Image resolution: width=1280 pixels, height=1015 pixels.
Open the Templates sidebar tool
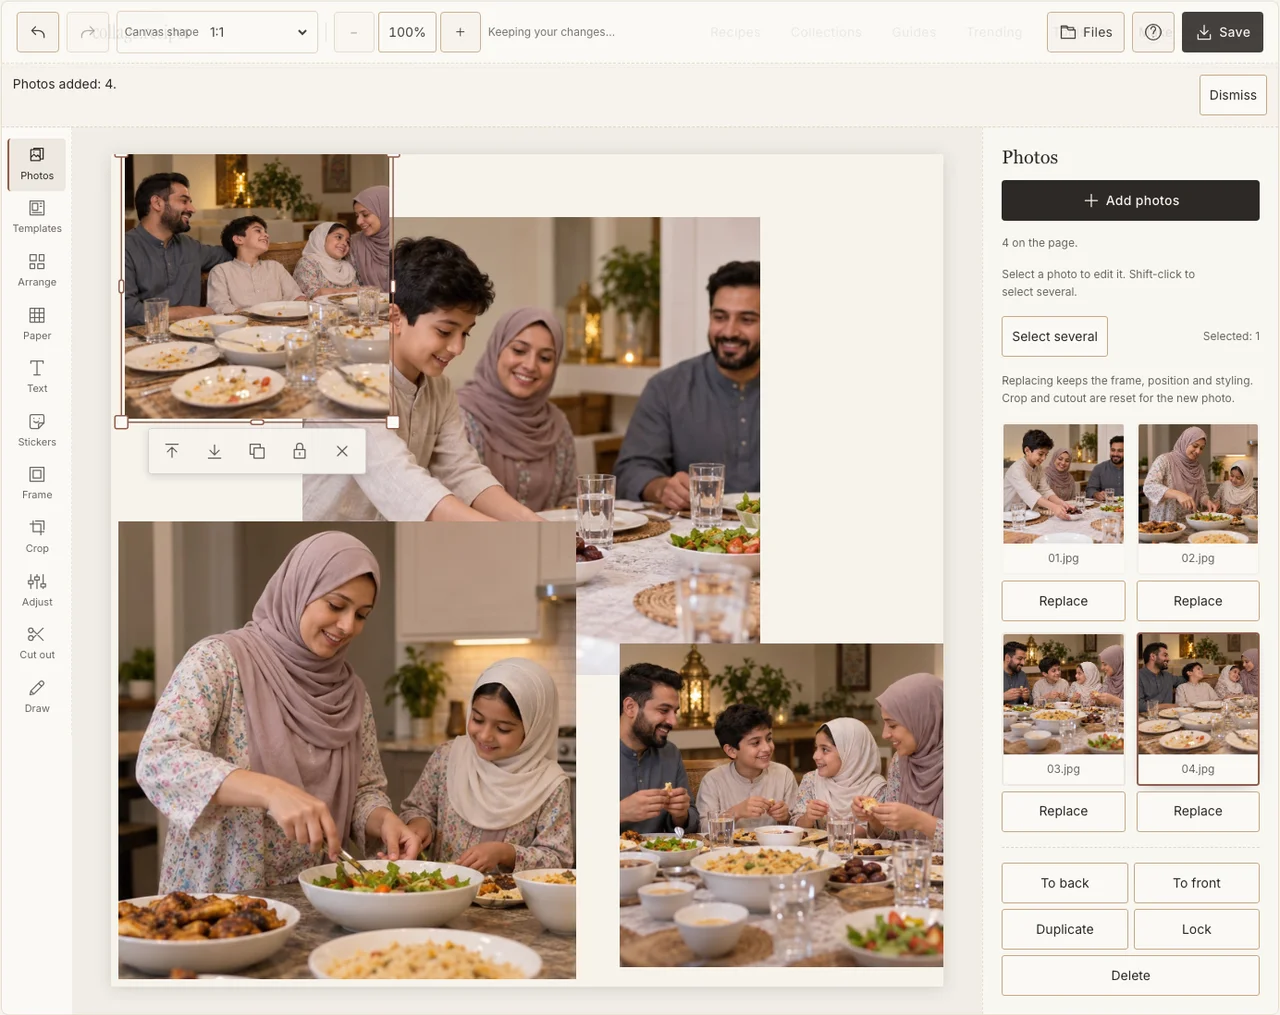tap(37, 217)
